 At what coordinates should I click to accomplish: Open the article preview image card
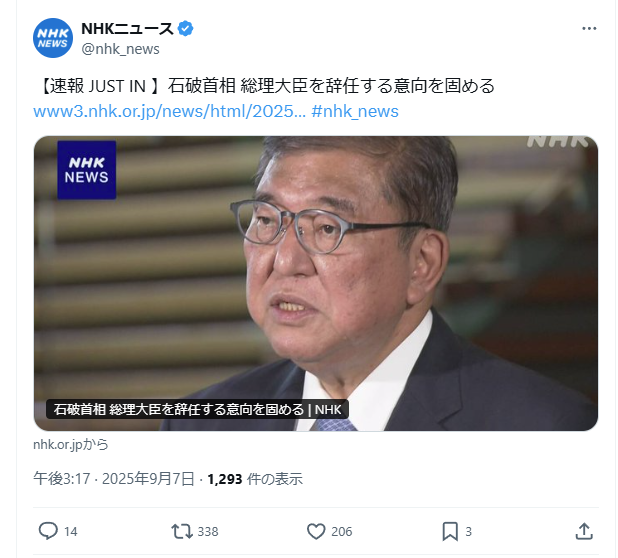point(316,283)
